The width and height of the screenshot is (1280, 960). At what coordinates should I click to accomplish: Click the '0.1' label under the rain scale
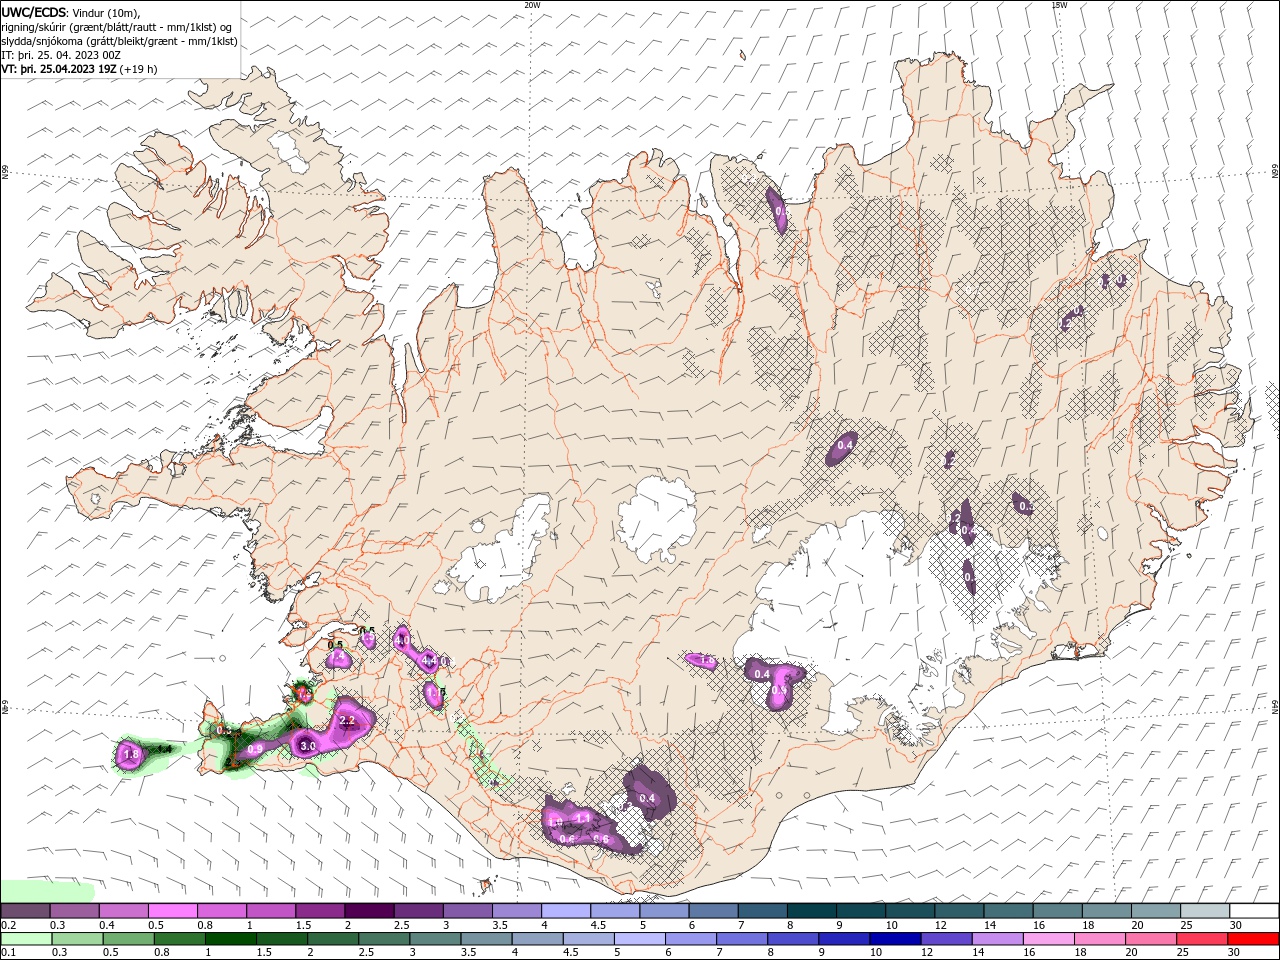pos(7,953)
